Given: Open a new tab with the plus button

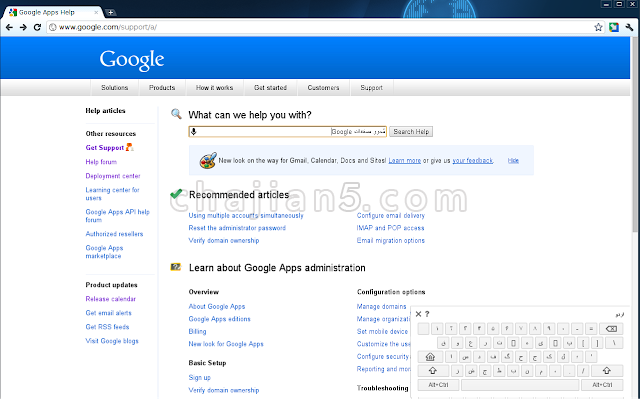Looking at the screenshot, I should (110, 13).
